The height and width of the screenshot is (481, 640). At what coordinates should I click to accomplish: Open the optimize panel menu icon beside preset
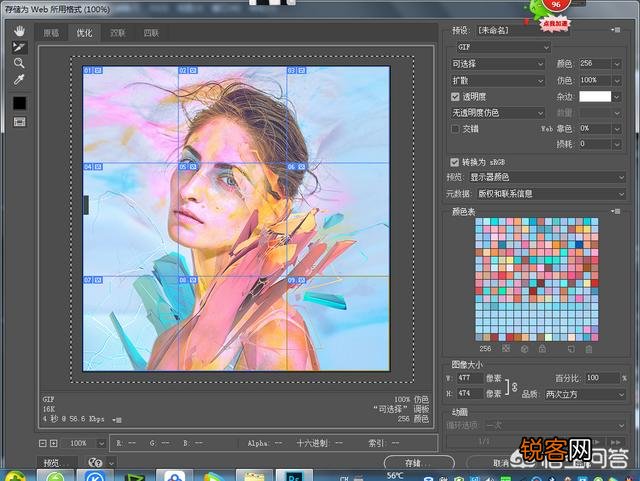coord(616,30)
